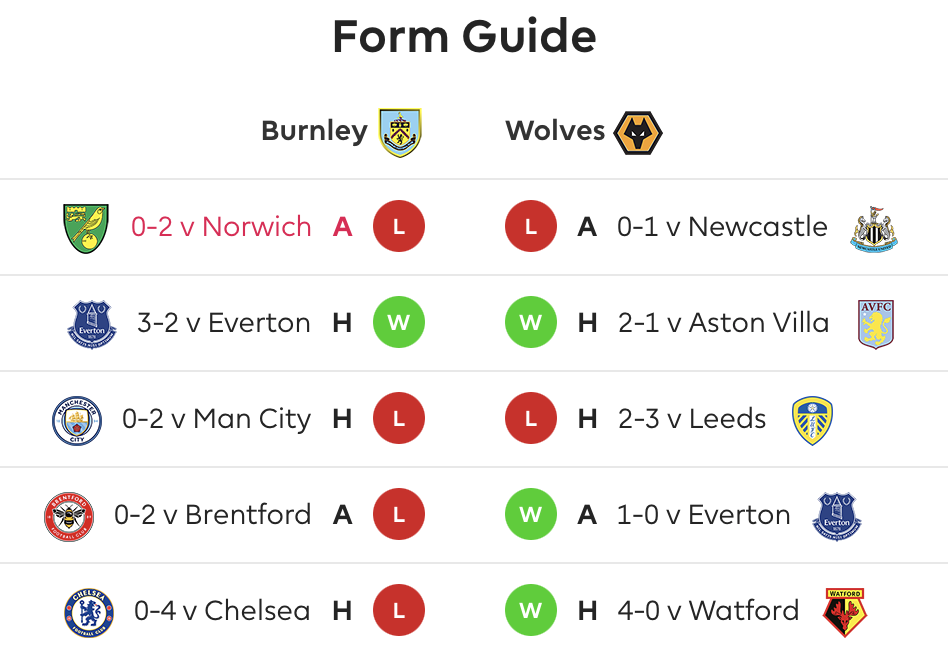This screenshot has height=654, width=948.
Task: Click red L badge beside 0-2 v Brentford
Action: click(399, 514)
